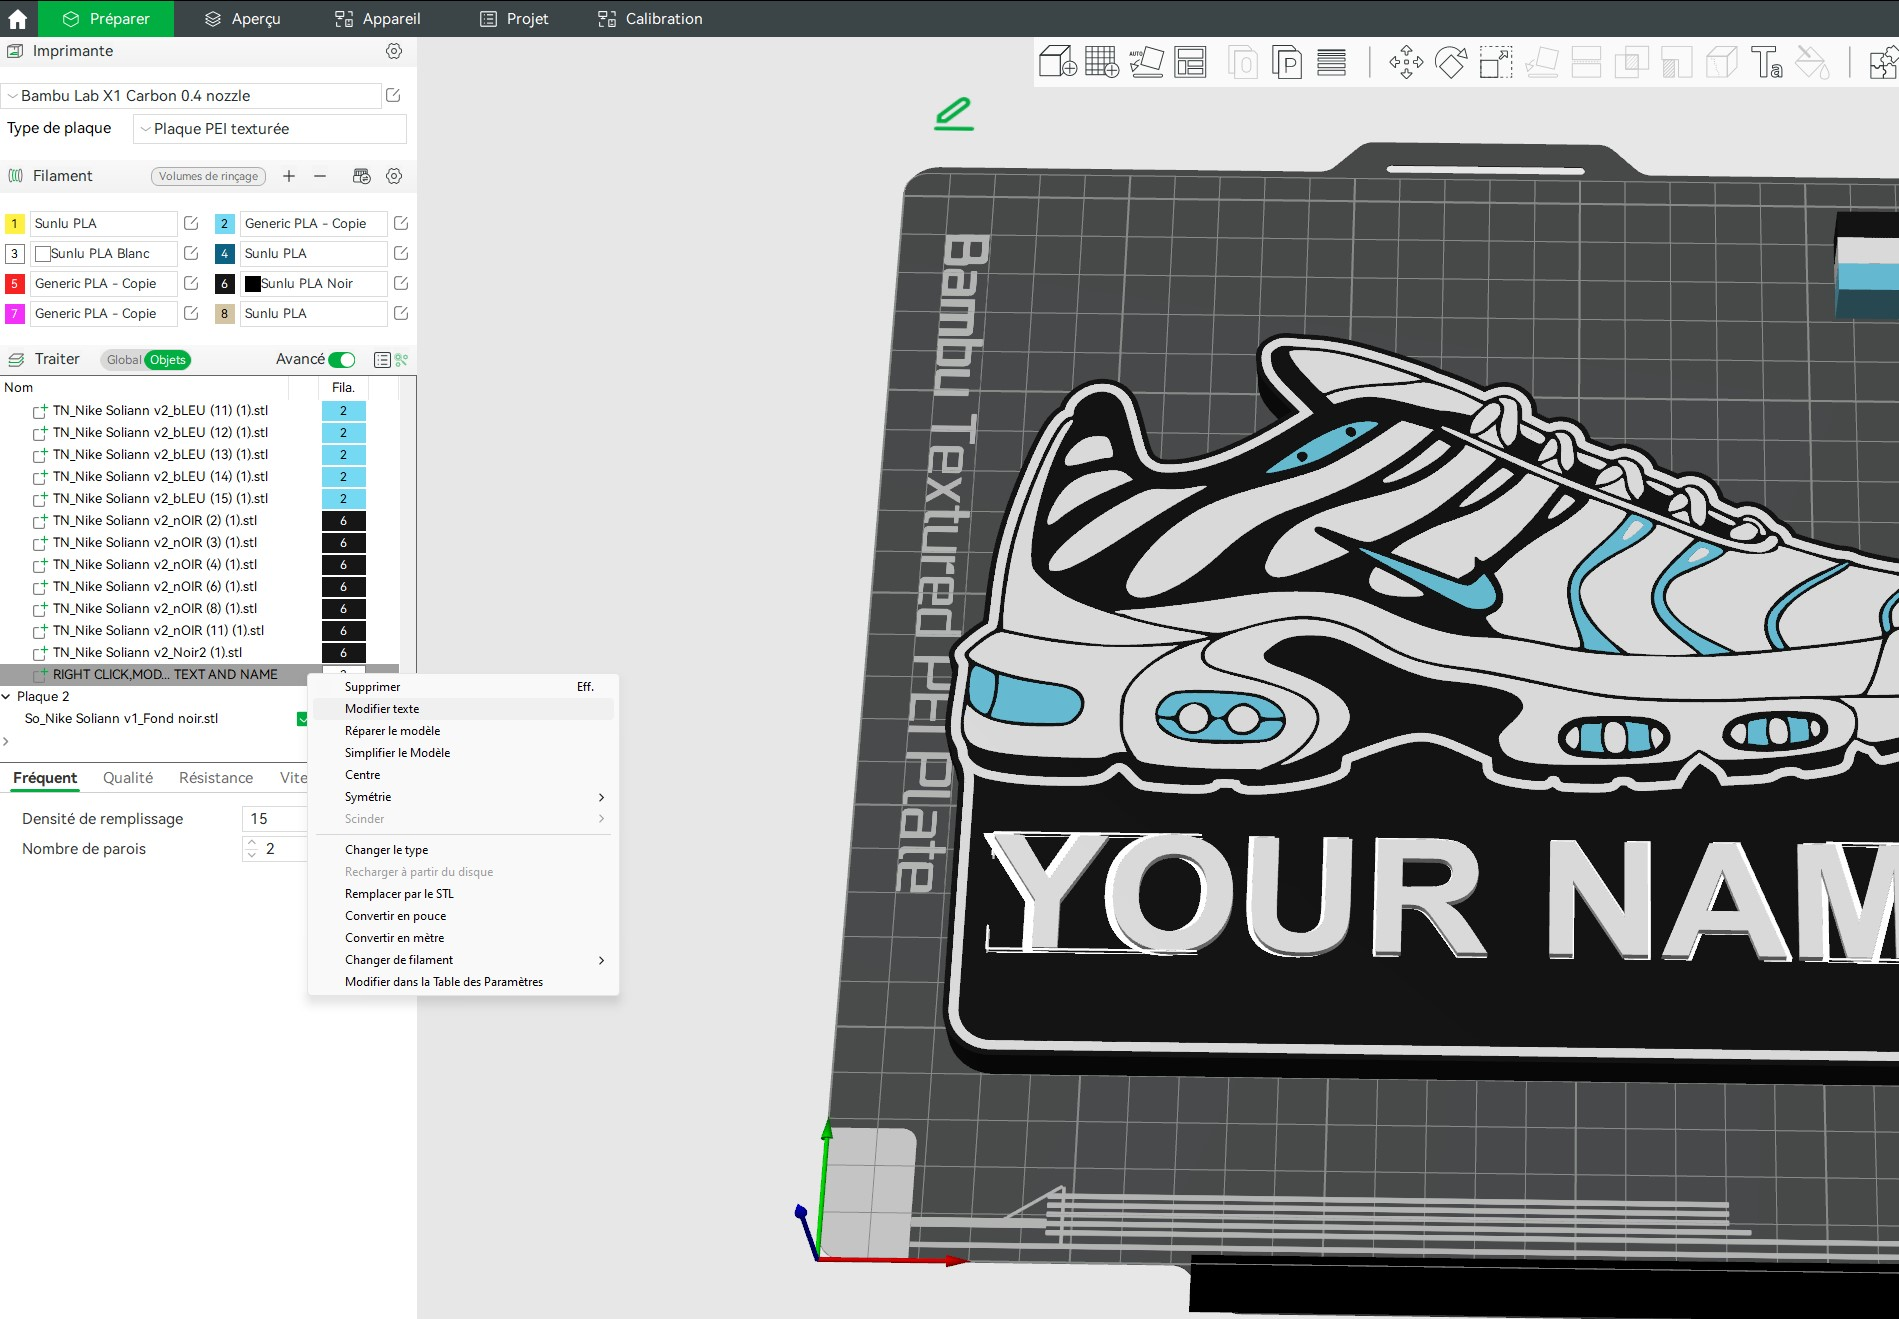Image resolution: width=1899 pixels, height=1319 pixels.
Task: Click the red filament 5 color swatch
Action: click(x=15, y=284)
